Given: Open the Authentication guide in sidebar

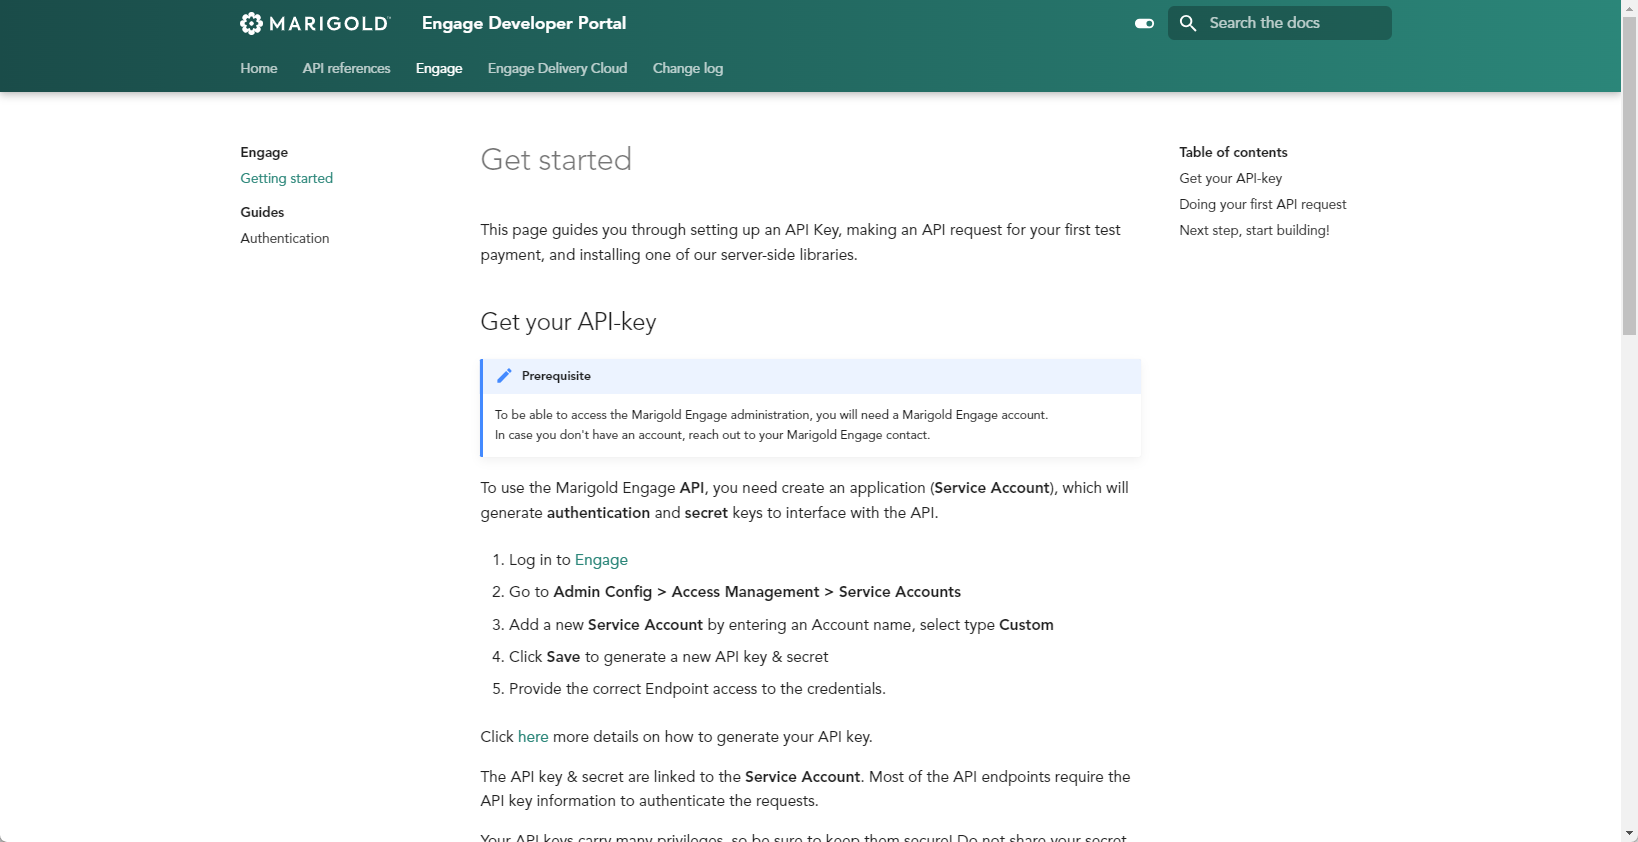Looking at the screenshot, I should point(284,238).
